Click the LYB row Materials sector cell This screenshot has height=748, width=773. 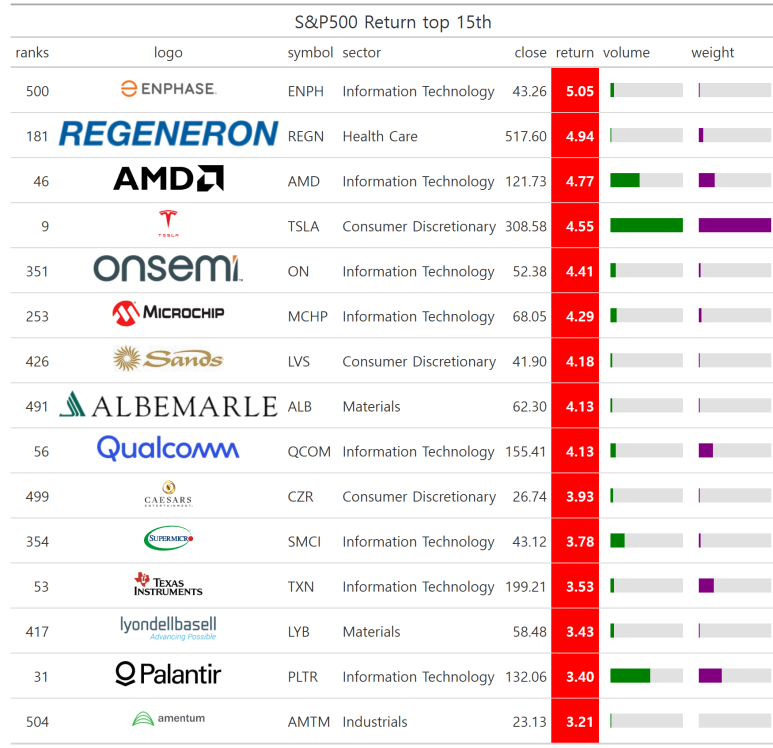pyautogui.click(x=371, y=632)
